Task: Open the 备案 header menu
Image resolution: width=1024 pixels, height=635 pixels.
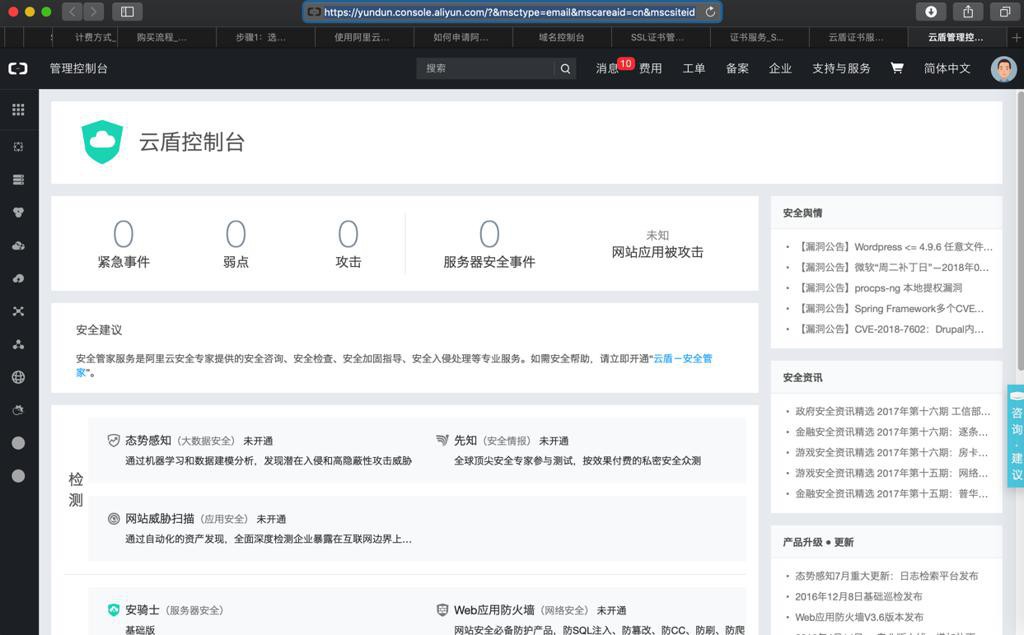Action: pyautogui.click(x=737, y=68)
